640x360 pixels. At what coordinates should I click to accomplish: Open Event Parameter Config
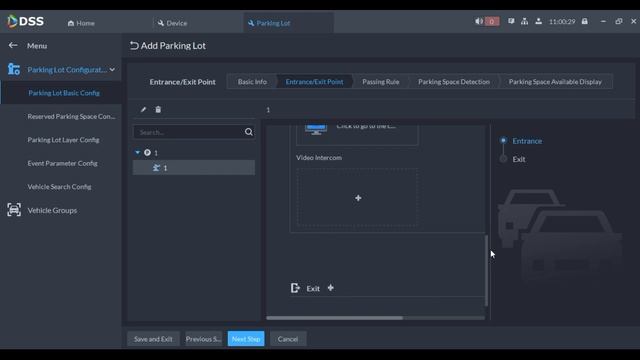pyautogui.click(x=62, y=163)
